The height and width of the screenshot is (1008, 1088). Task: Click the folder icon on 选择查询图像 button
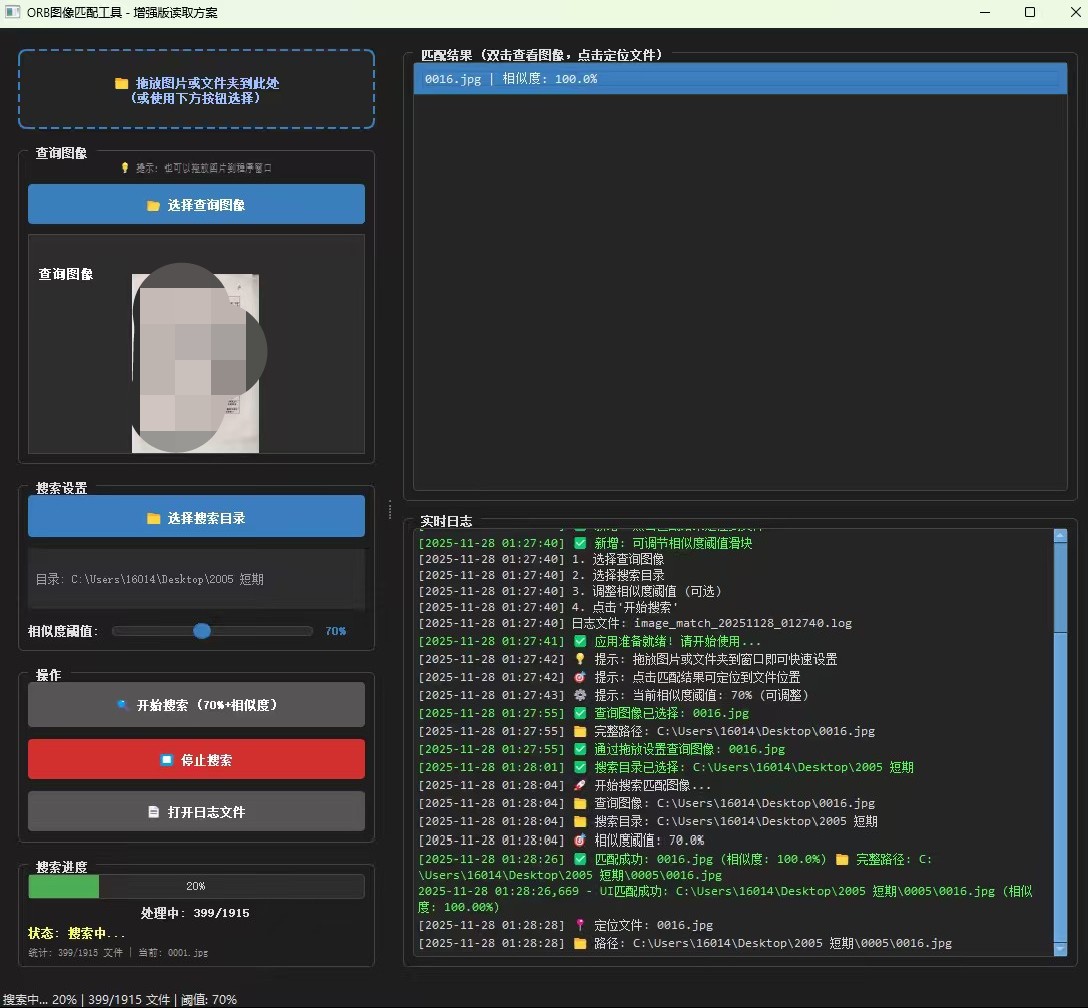coord(153,205)
